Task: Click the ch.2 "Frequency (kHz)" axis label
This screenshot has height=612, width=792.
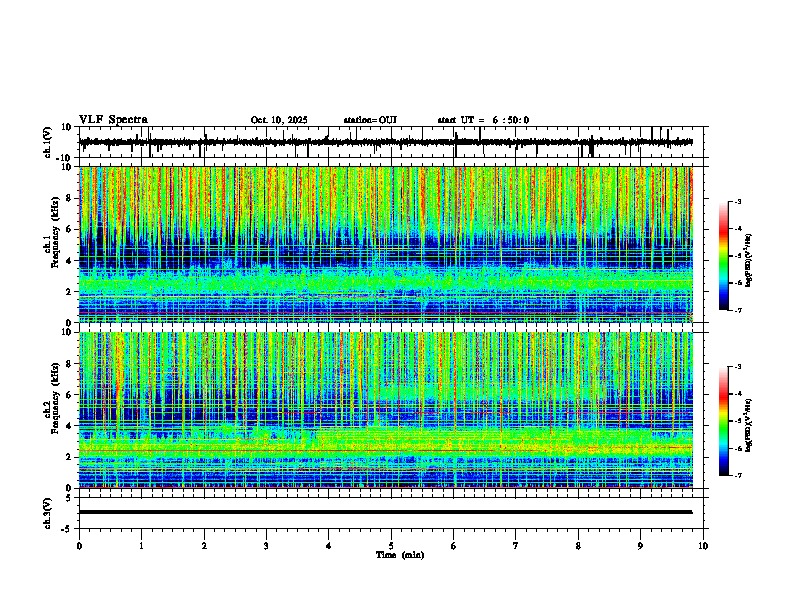Action: point(55,398)
